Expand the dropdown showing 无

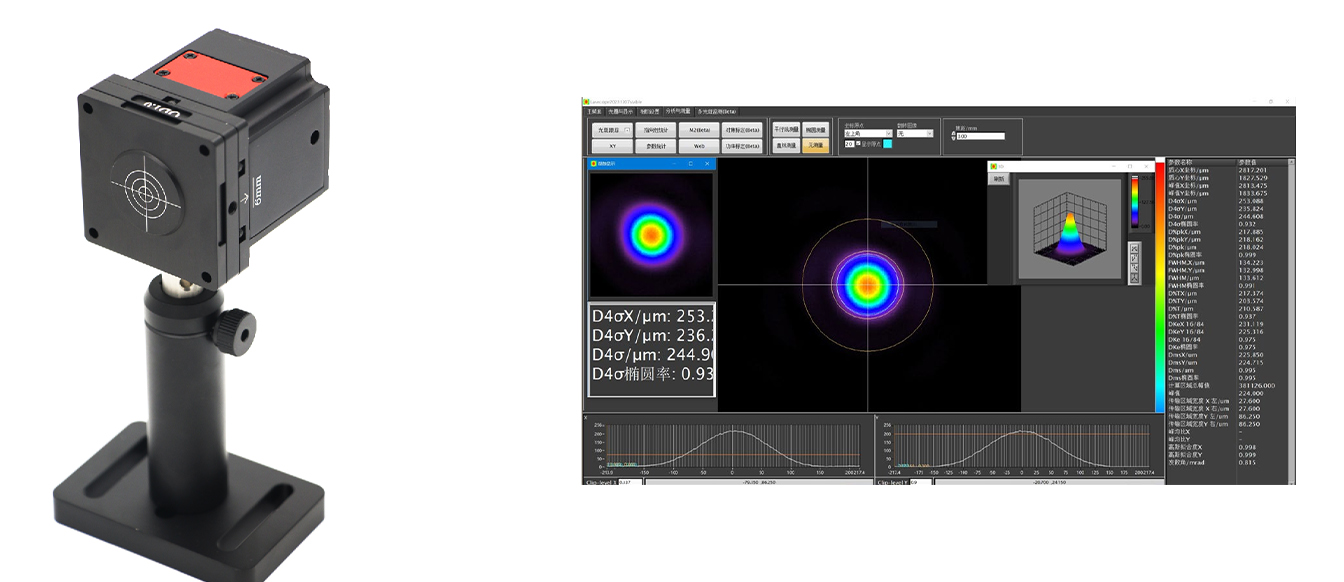pyautogui.click(x=914, y=133)
